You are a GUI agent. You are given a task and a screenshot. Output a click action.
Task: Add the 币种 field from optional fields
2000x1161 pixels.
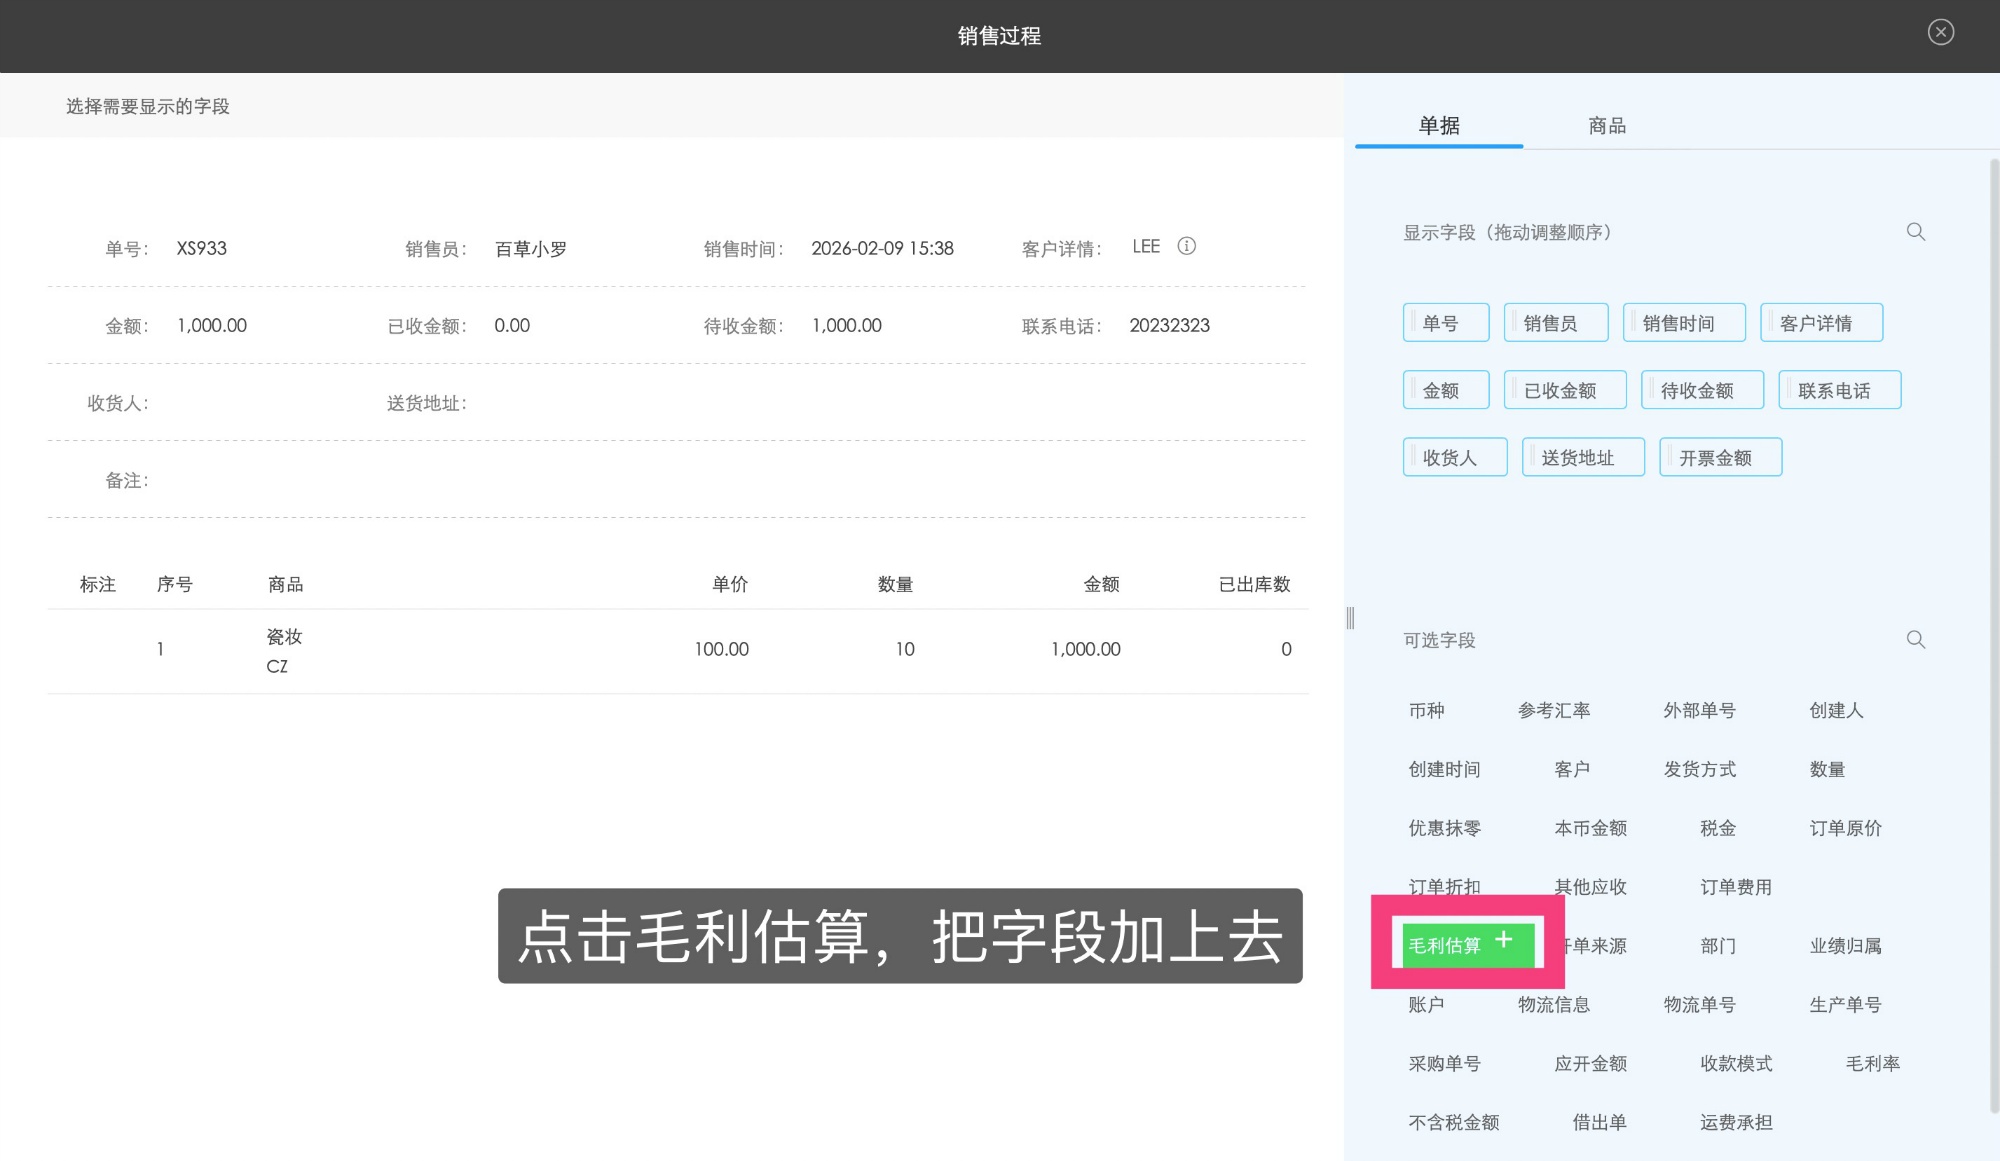(1427, 710)
